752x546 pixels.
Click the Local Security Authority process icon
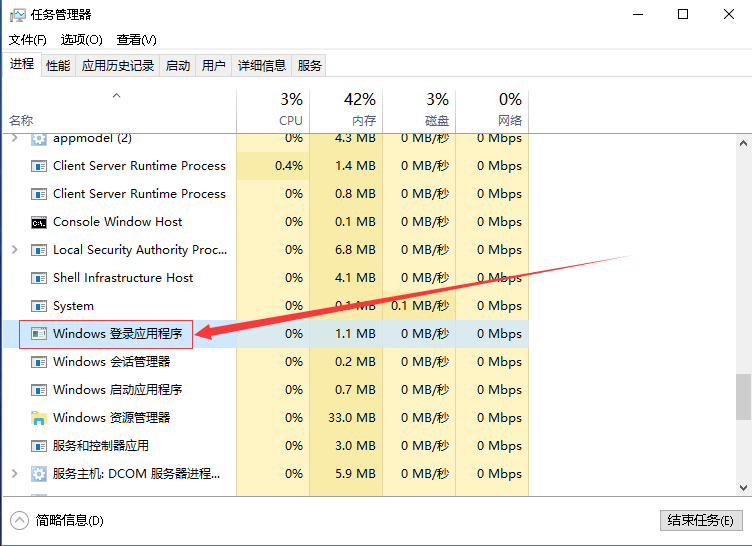pyautogui.click(x=39, y=250)
